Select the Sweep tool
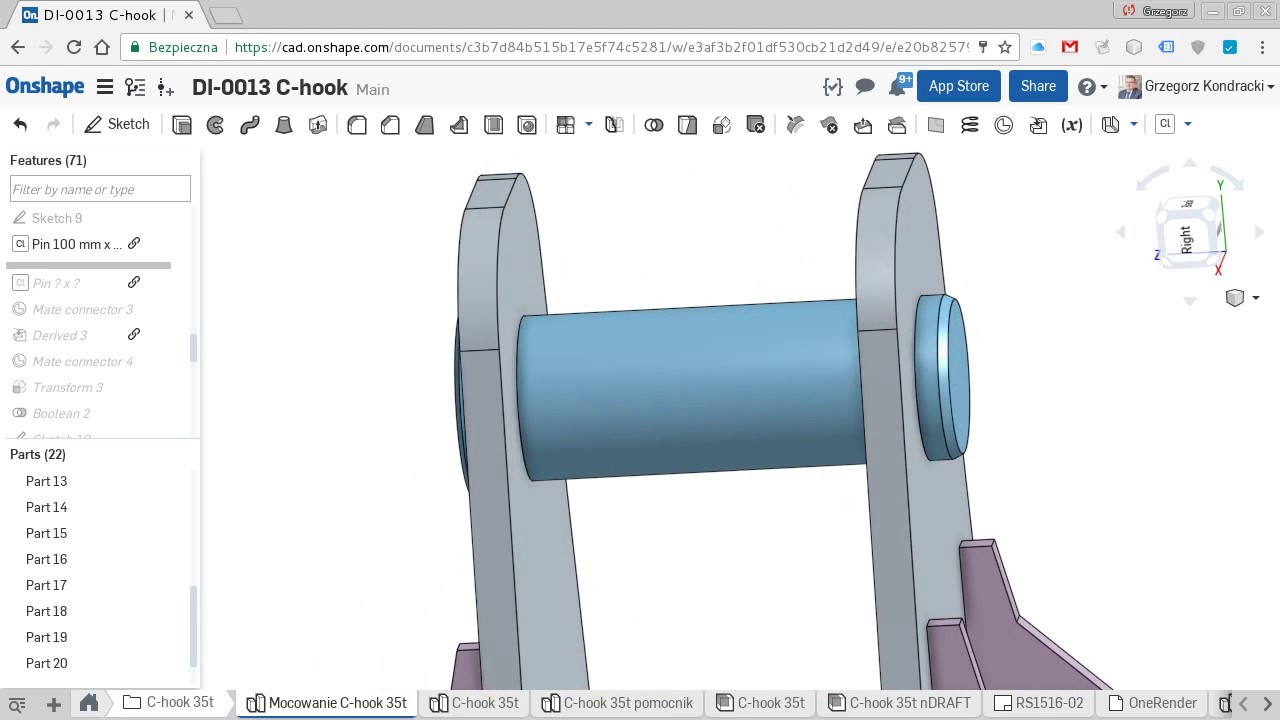The width and height of the screenshot is (1280, 720). (x=250, y=125)
